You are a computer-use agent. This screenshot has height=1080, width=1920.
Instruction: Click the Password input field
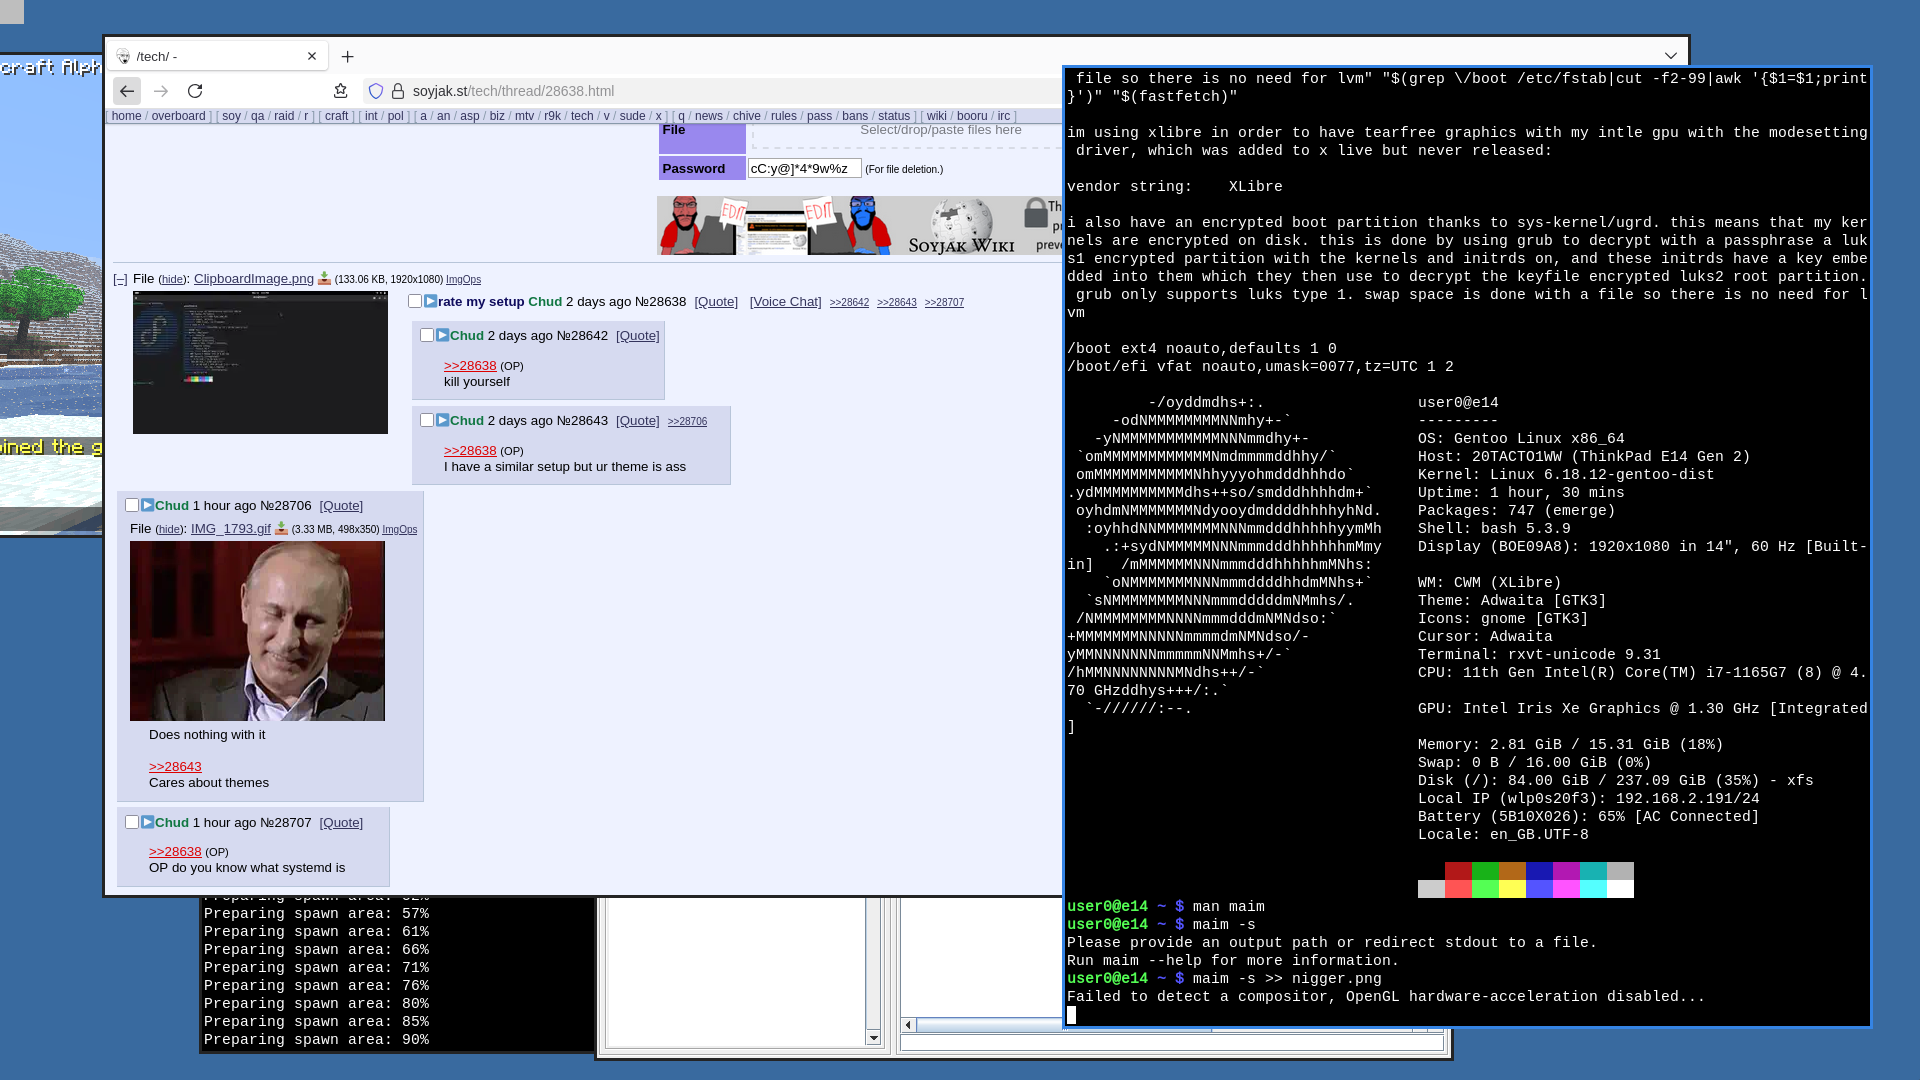tap(804, 169)
